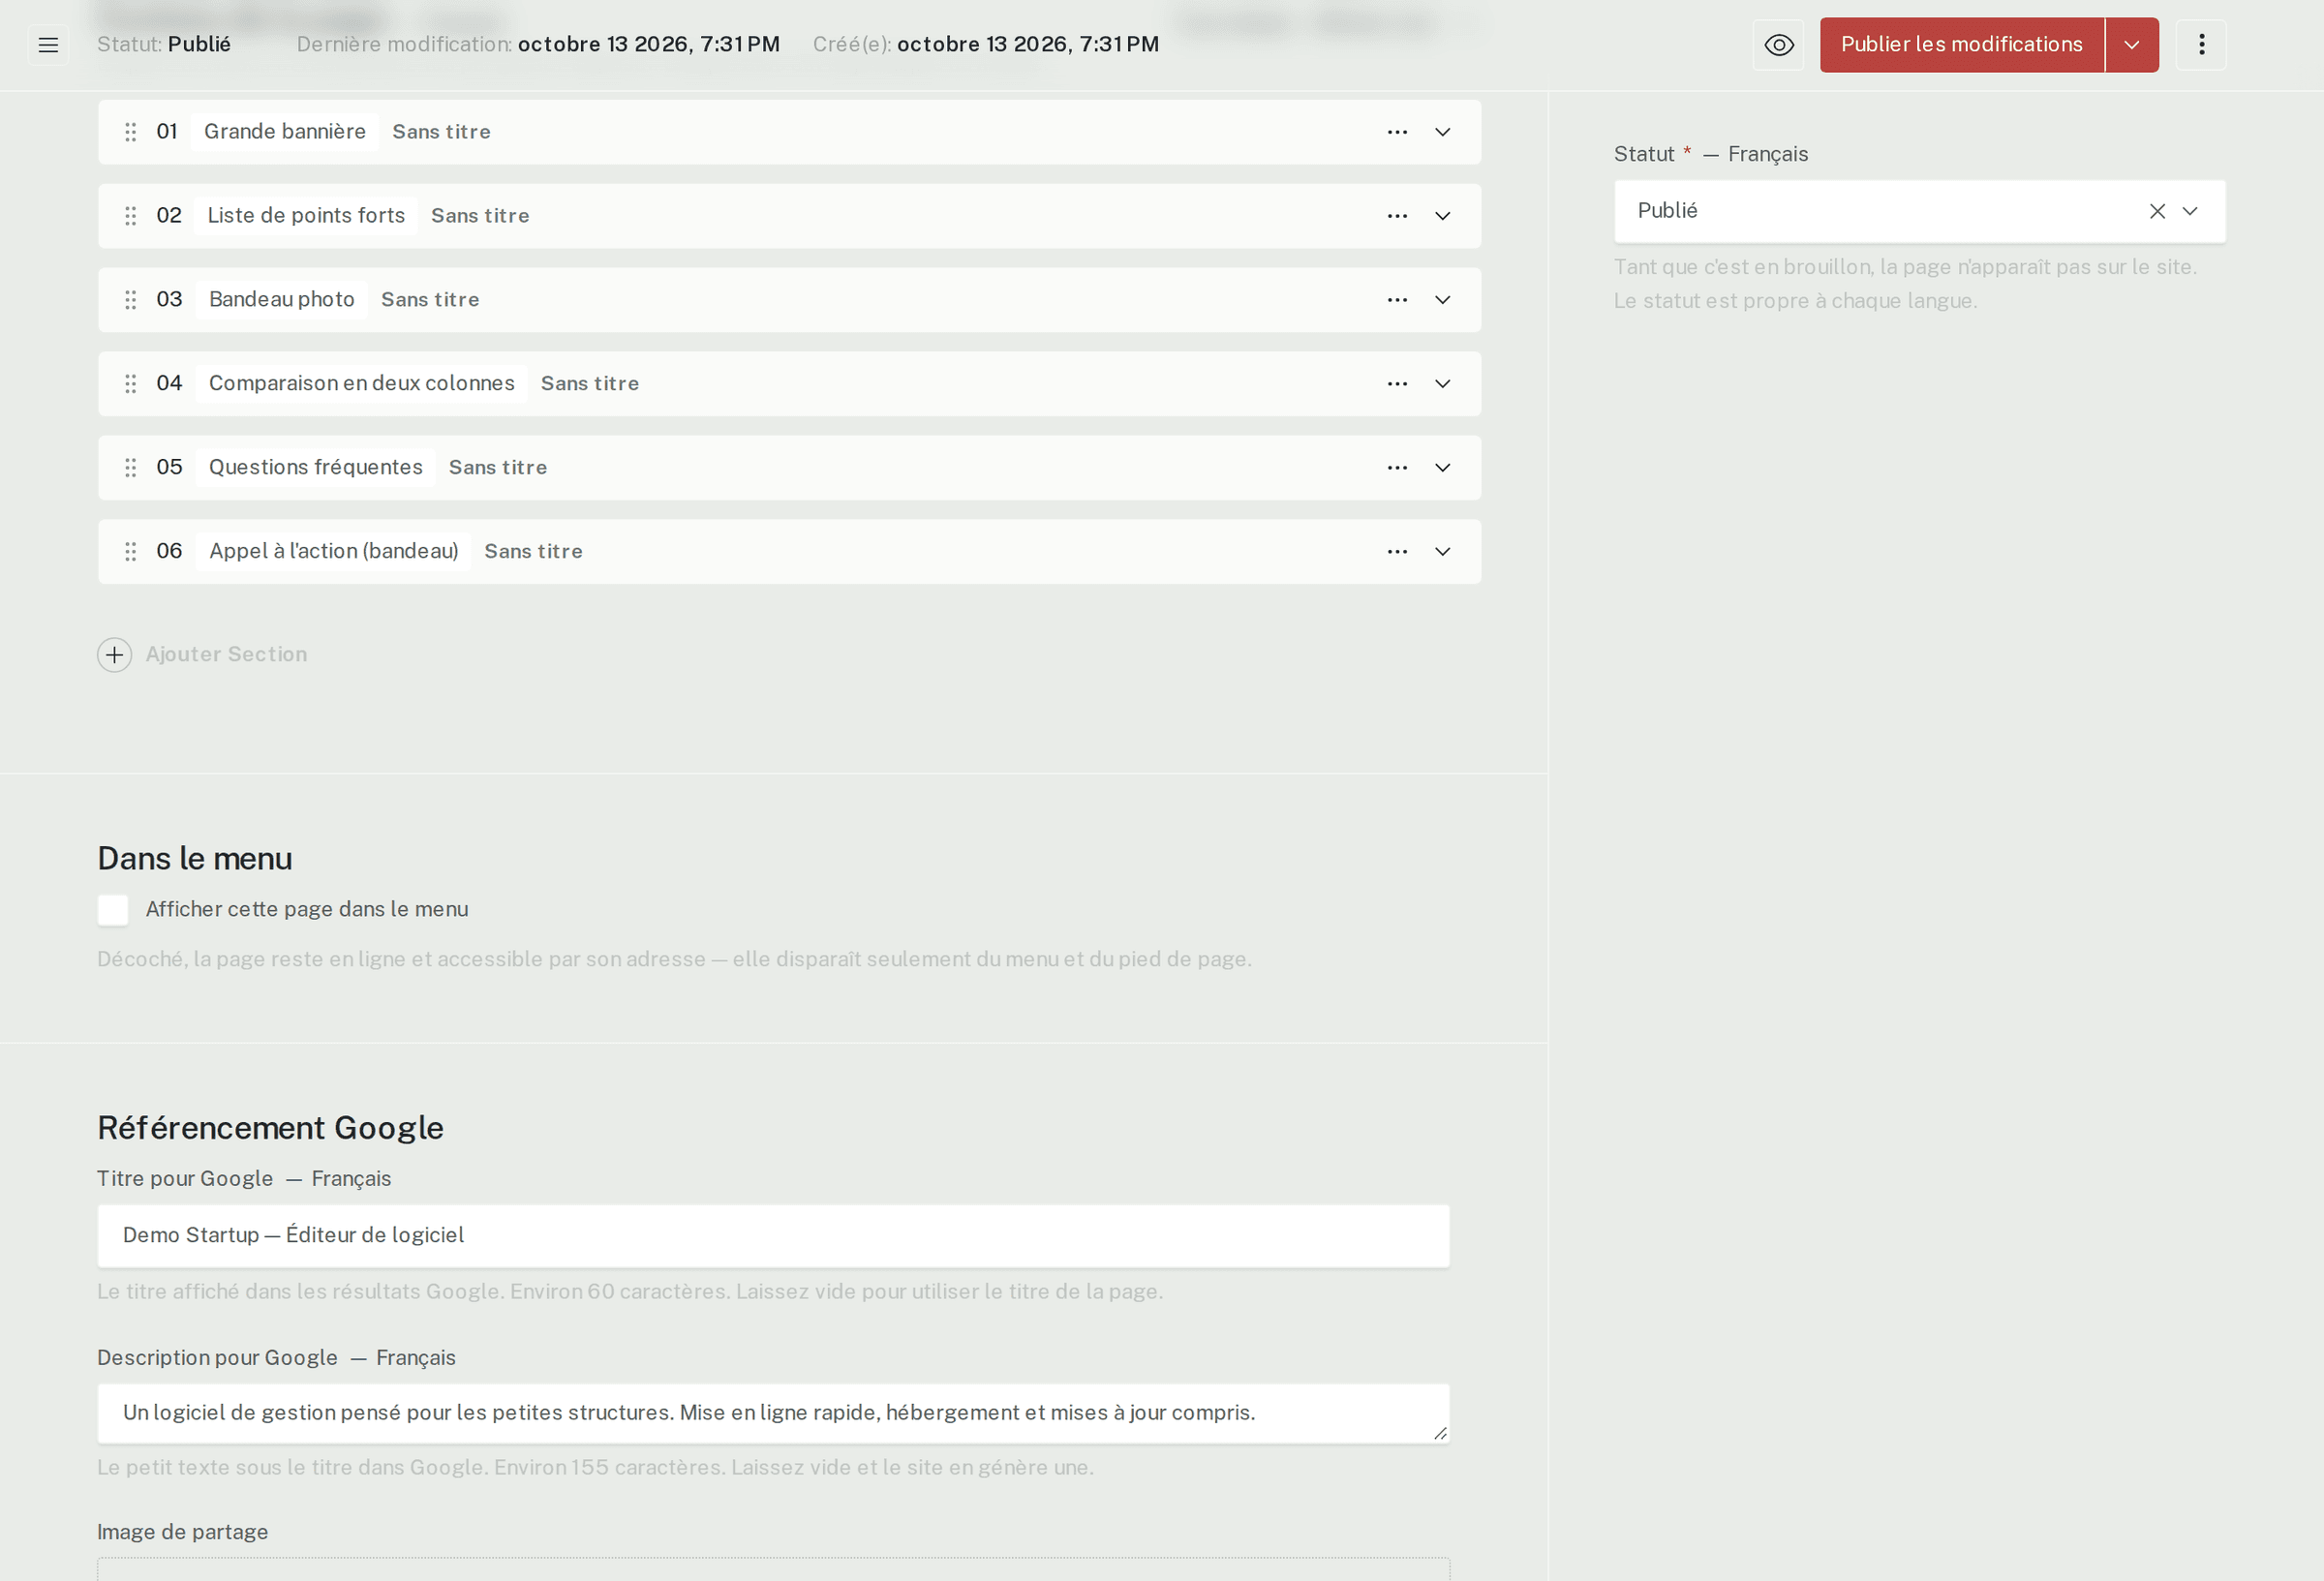
Task: Click the Grande bannière block label
Action: click(x=285, y=132)
